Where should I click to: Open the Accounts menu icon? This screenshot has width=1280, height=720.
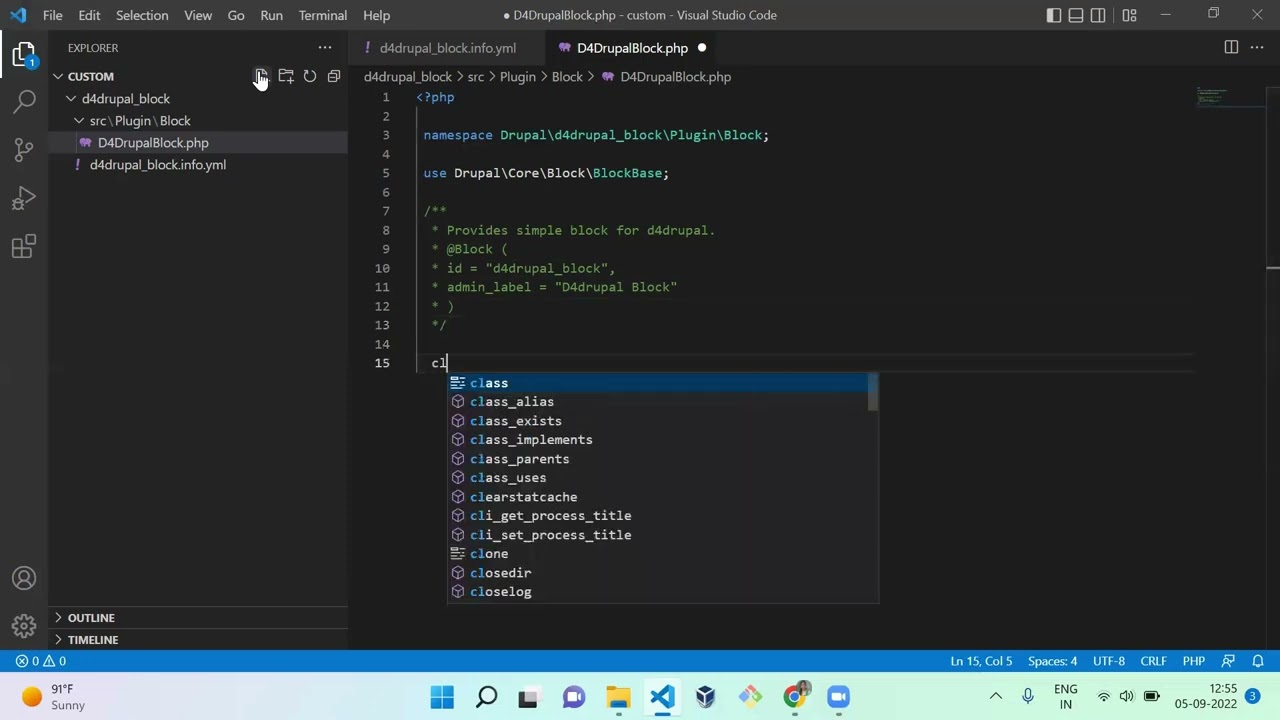point(24,579)
